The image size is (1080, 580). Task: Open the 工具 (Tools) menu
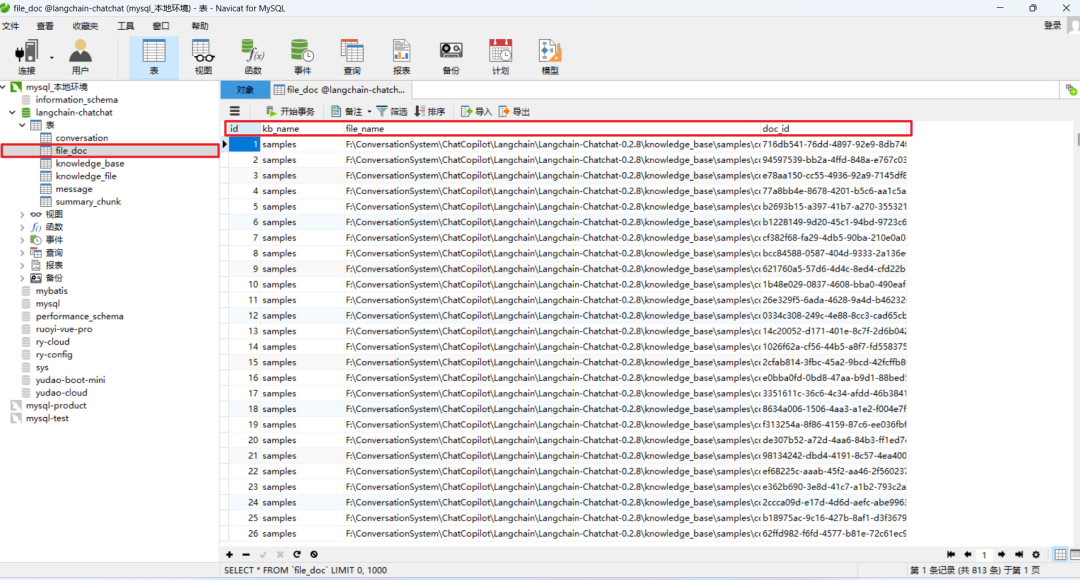coord(125,26)
